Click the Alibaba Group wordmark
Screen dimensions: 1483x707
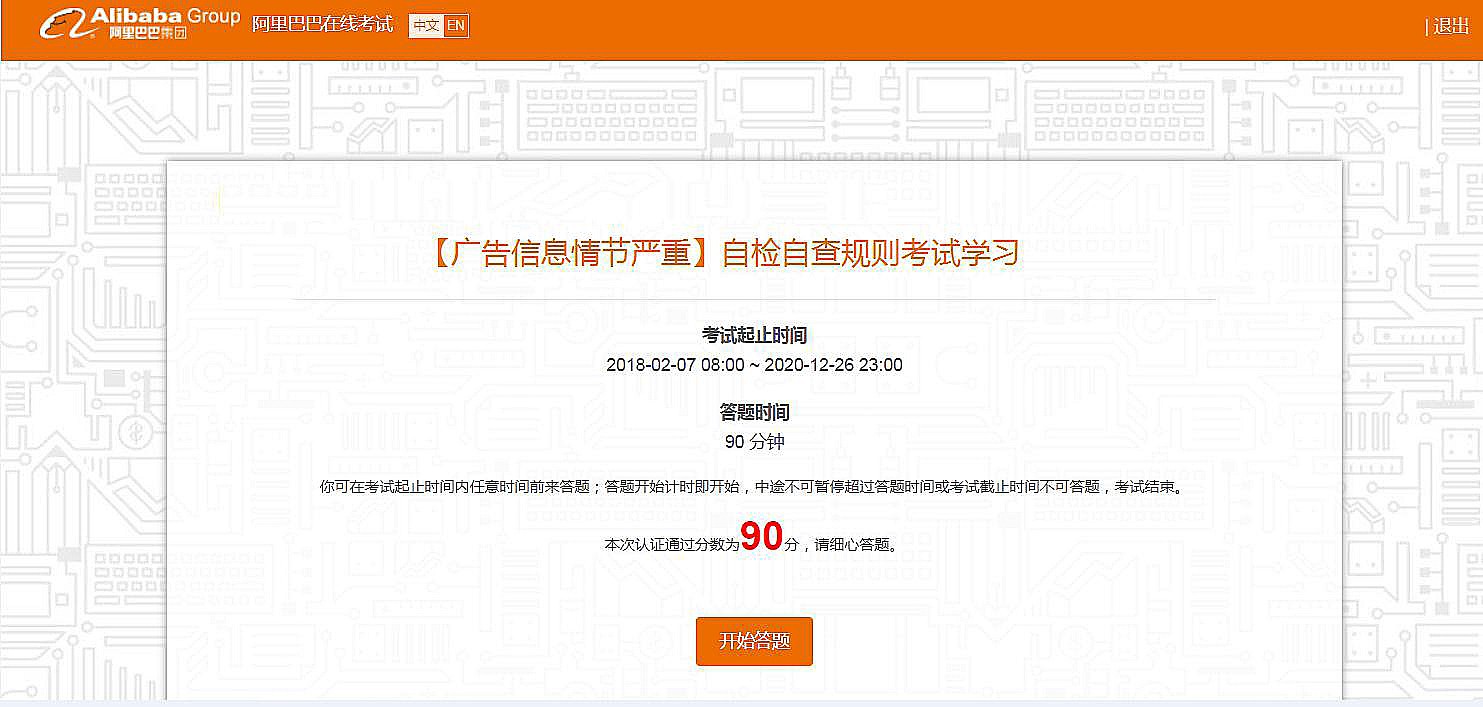click(165, 16)
